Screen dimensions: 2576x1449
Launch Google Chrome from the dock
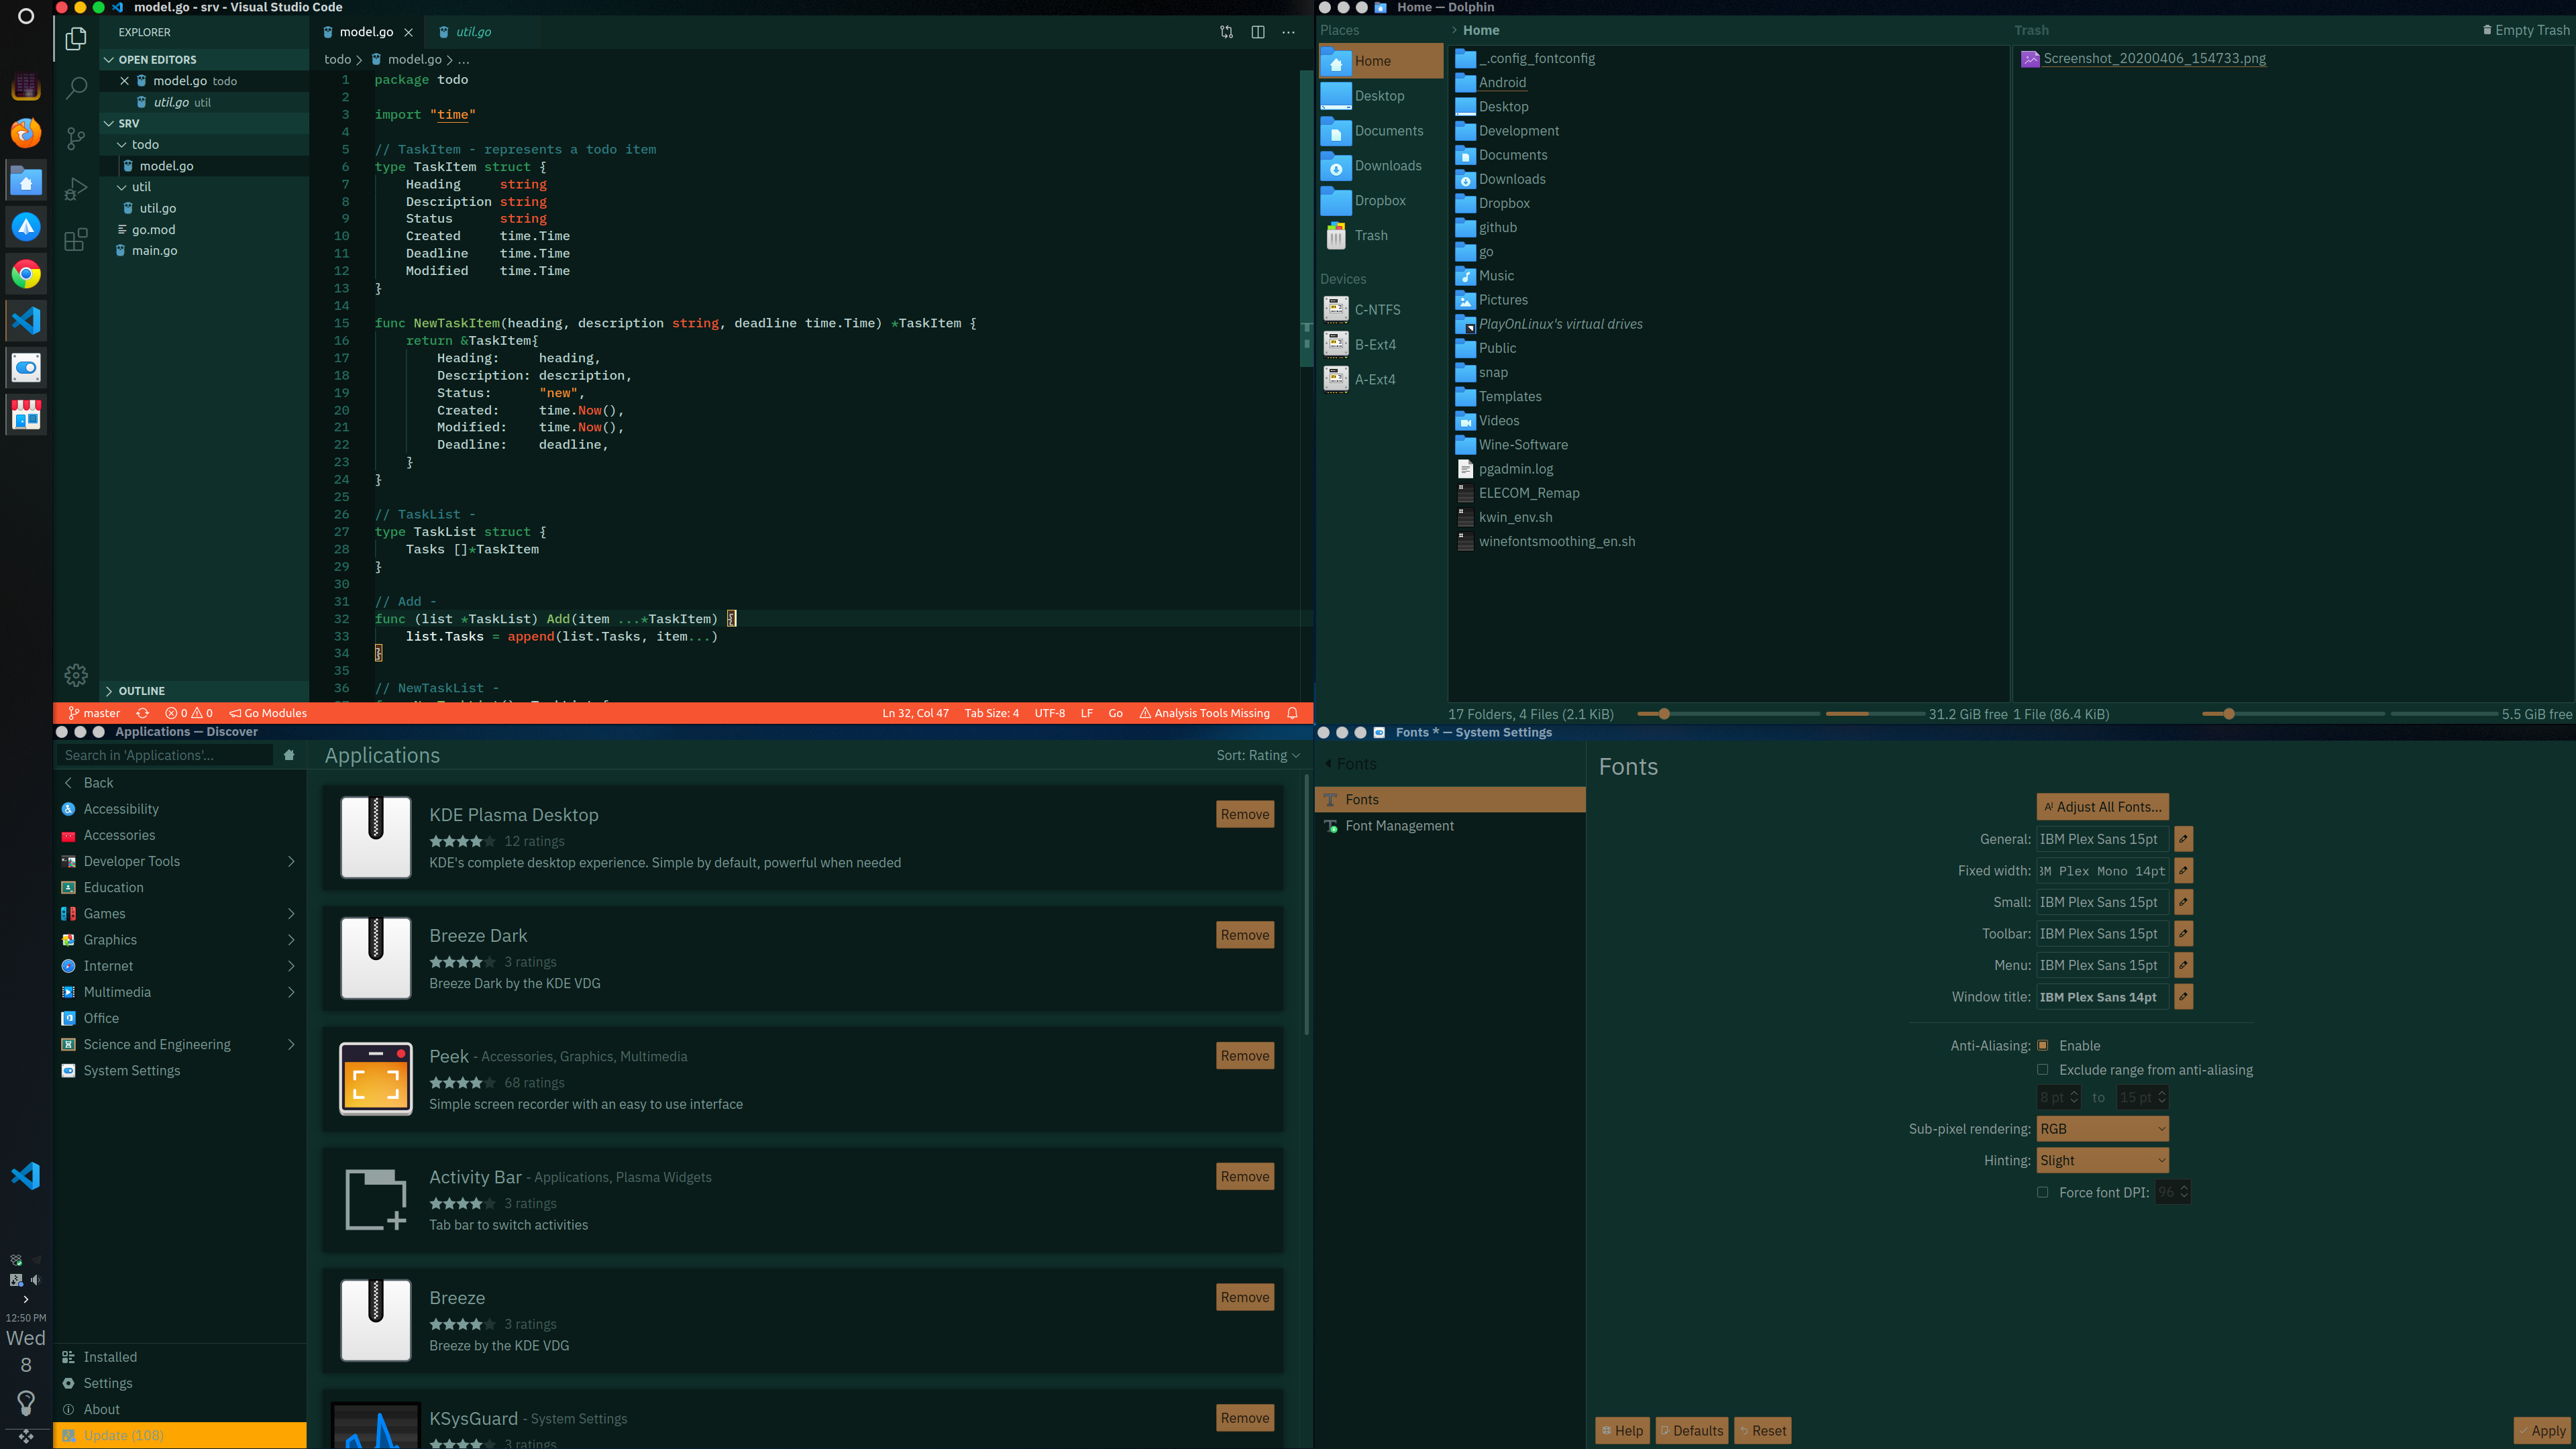26,274
